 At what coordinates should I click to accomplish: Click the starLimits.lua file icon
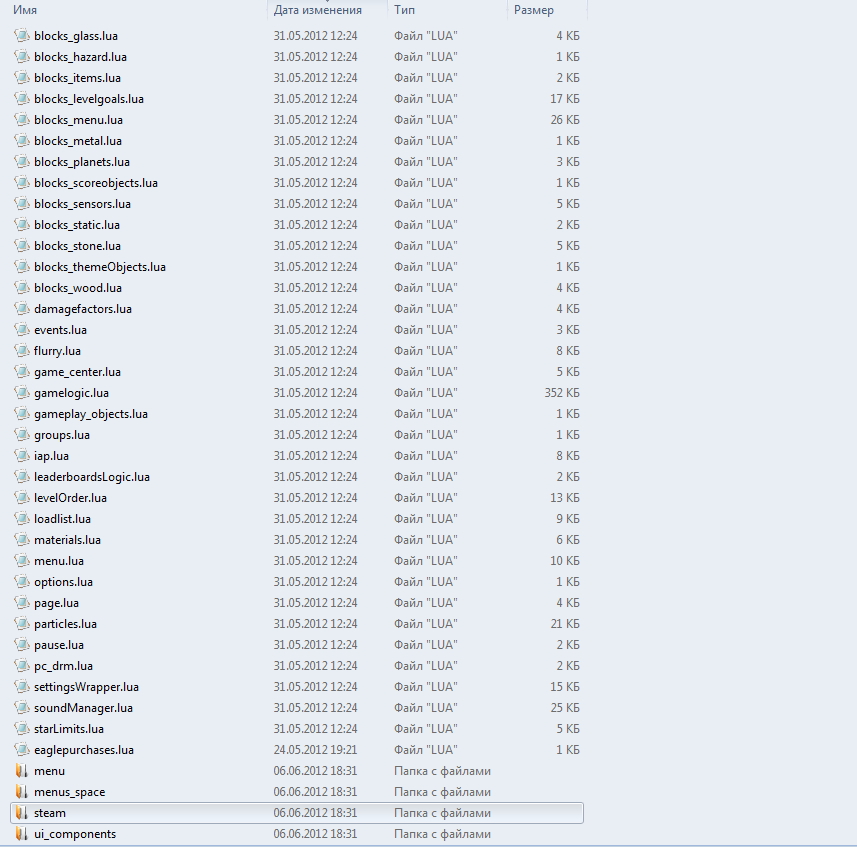click(x=21, y=728)
